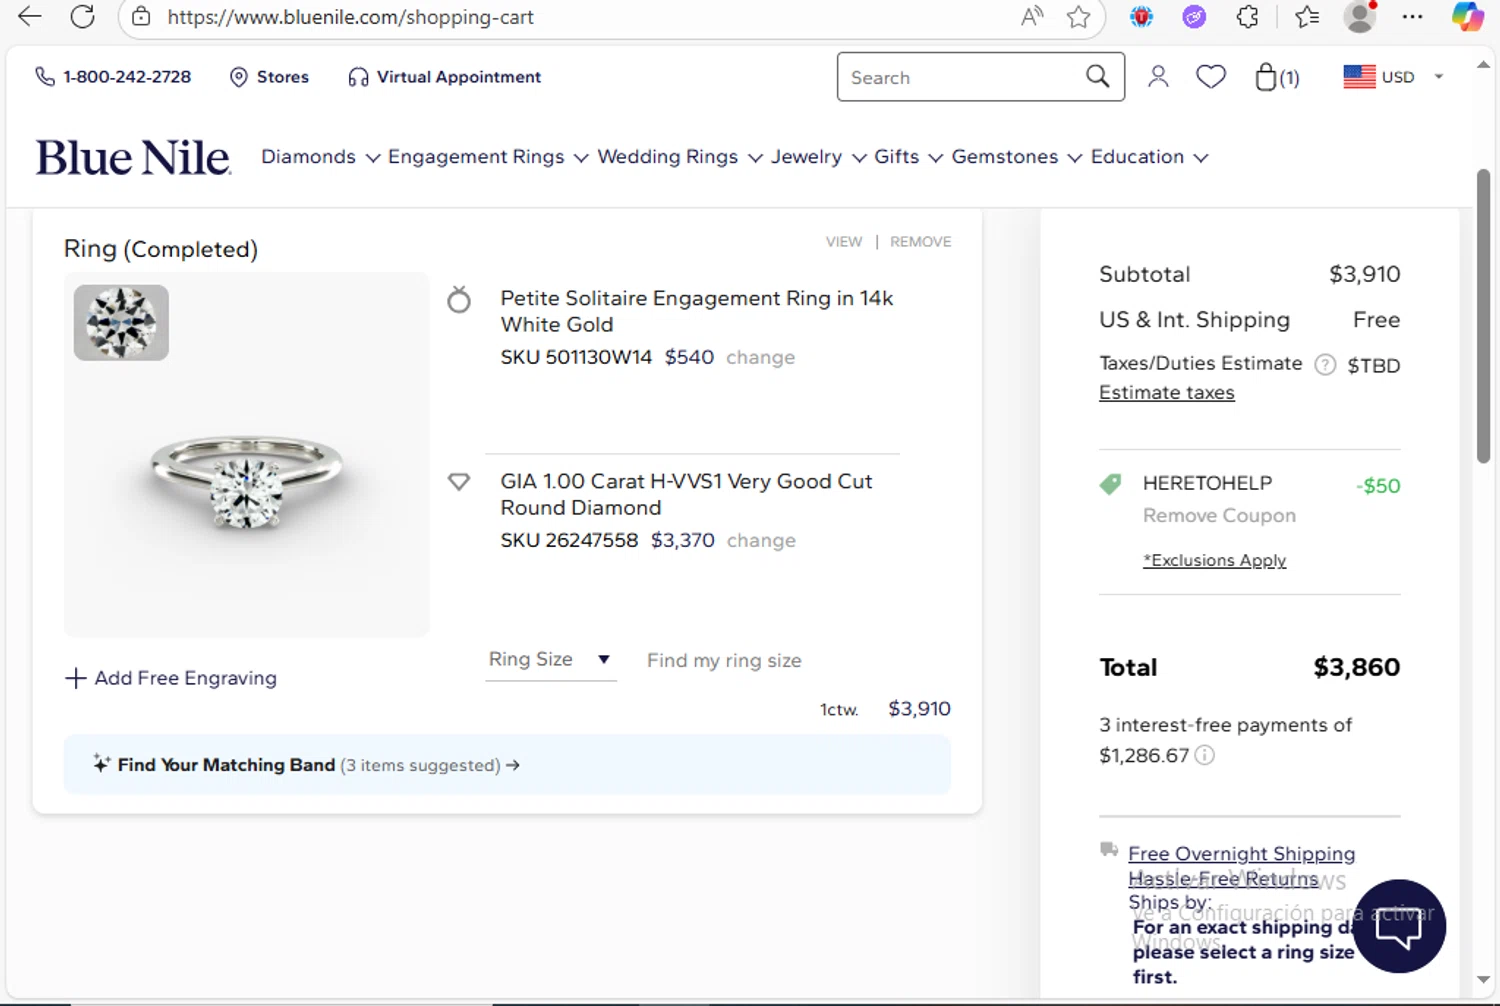This screenshot has height=1006, width=1500.
Task: Change the Petite Solitaire ring setting
Action: [760, 358]
